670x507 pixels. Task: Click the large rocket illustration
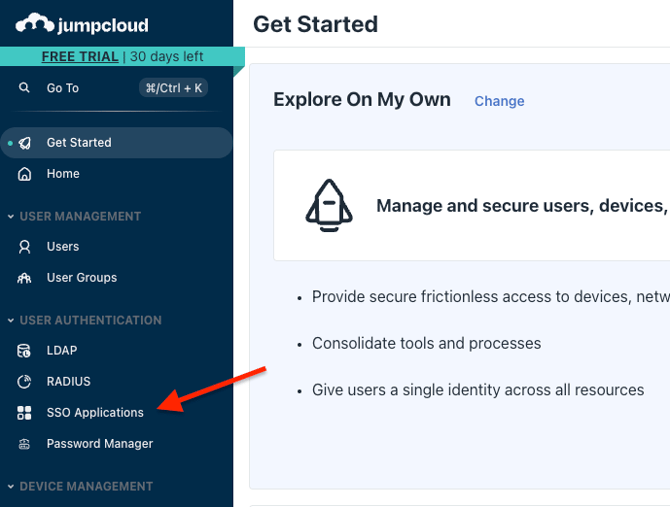329,205
